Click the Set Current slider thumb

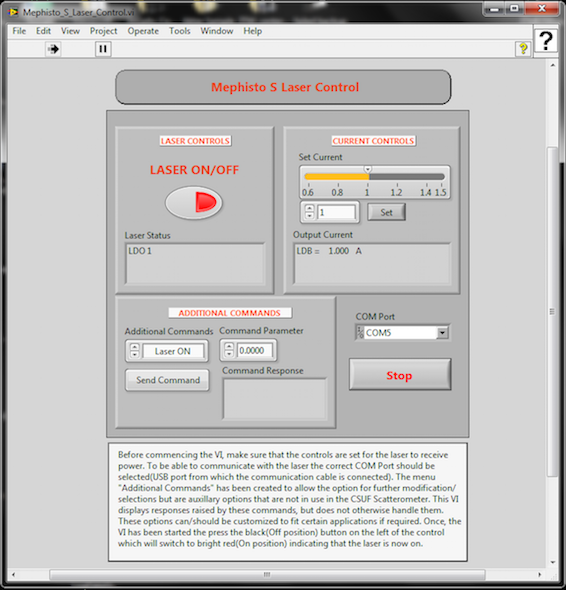368,169
